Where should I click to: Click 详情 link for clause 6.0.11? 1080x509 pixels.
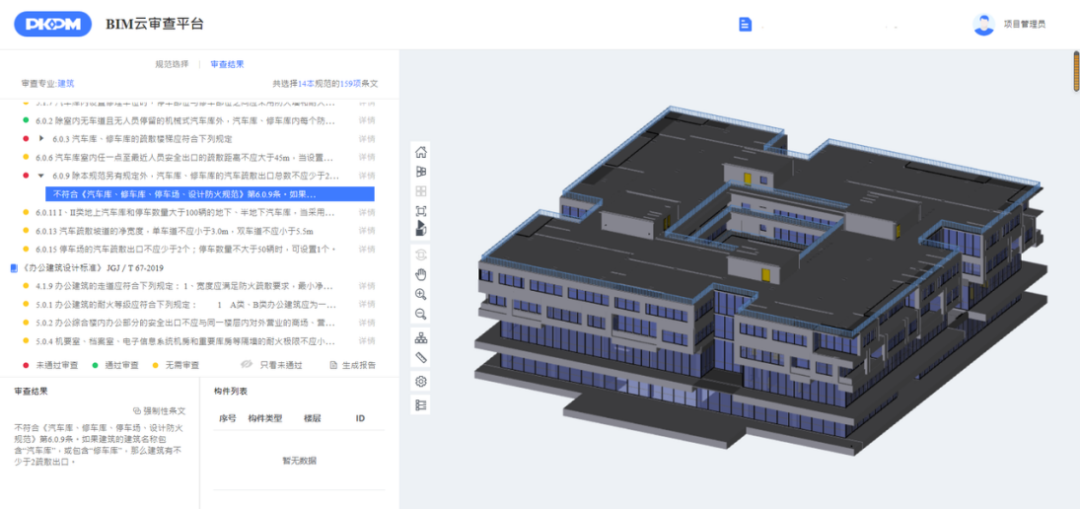click(366, 212)
